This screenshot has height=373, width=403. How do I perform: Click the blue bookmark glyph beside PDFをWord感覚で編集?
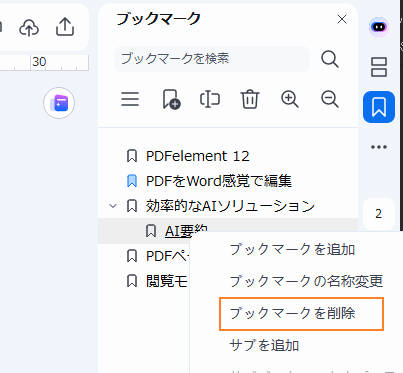(132, 181)
